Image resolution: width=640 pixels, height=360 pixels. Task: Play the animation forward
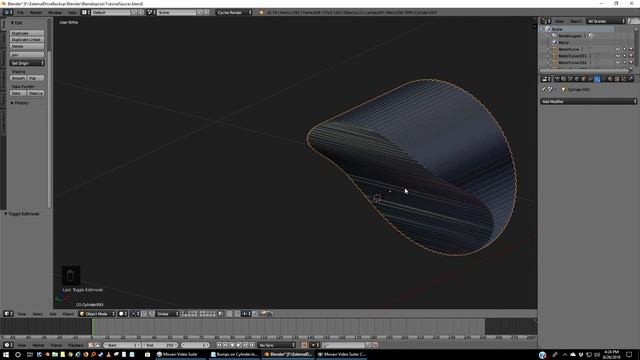tap(239, 345)
